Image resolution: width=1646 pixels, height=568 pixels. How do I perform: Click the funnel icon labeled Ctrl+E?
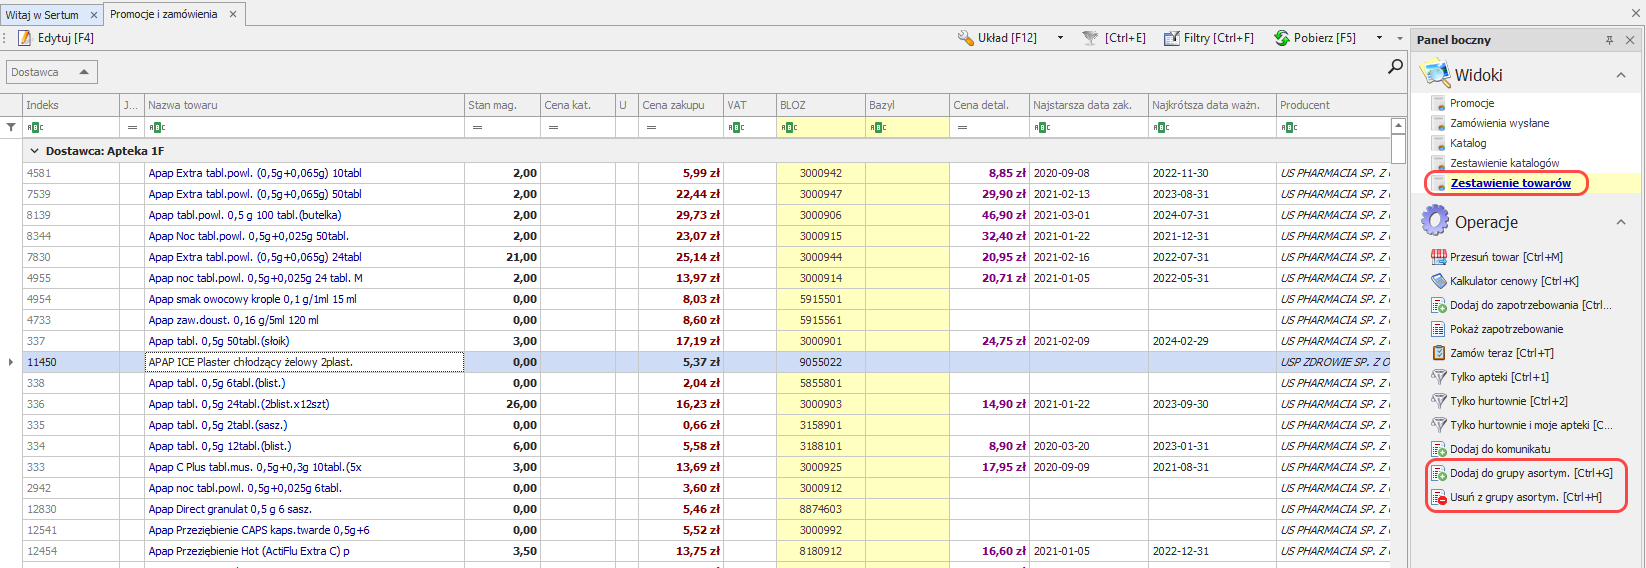(1090, 38)
